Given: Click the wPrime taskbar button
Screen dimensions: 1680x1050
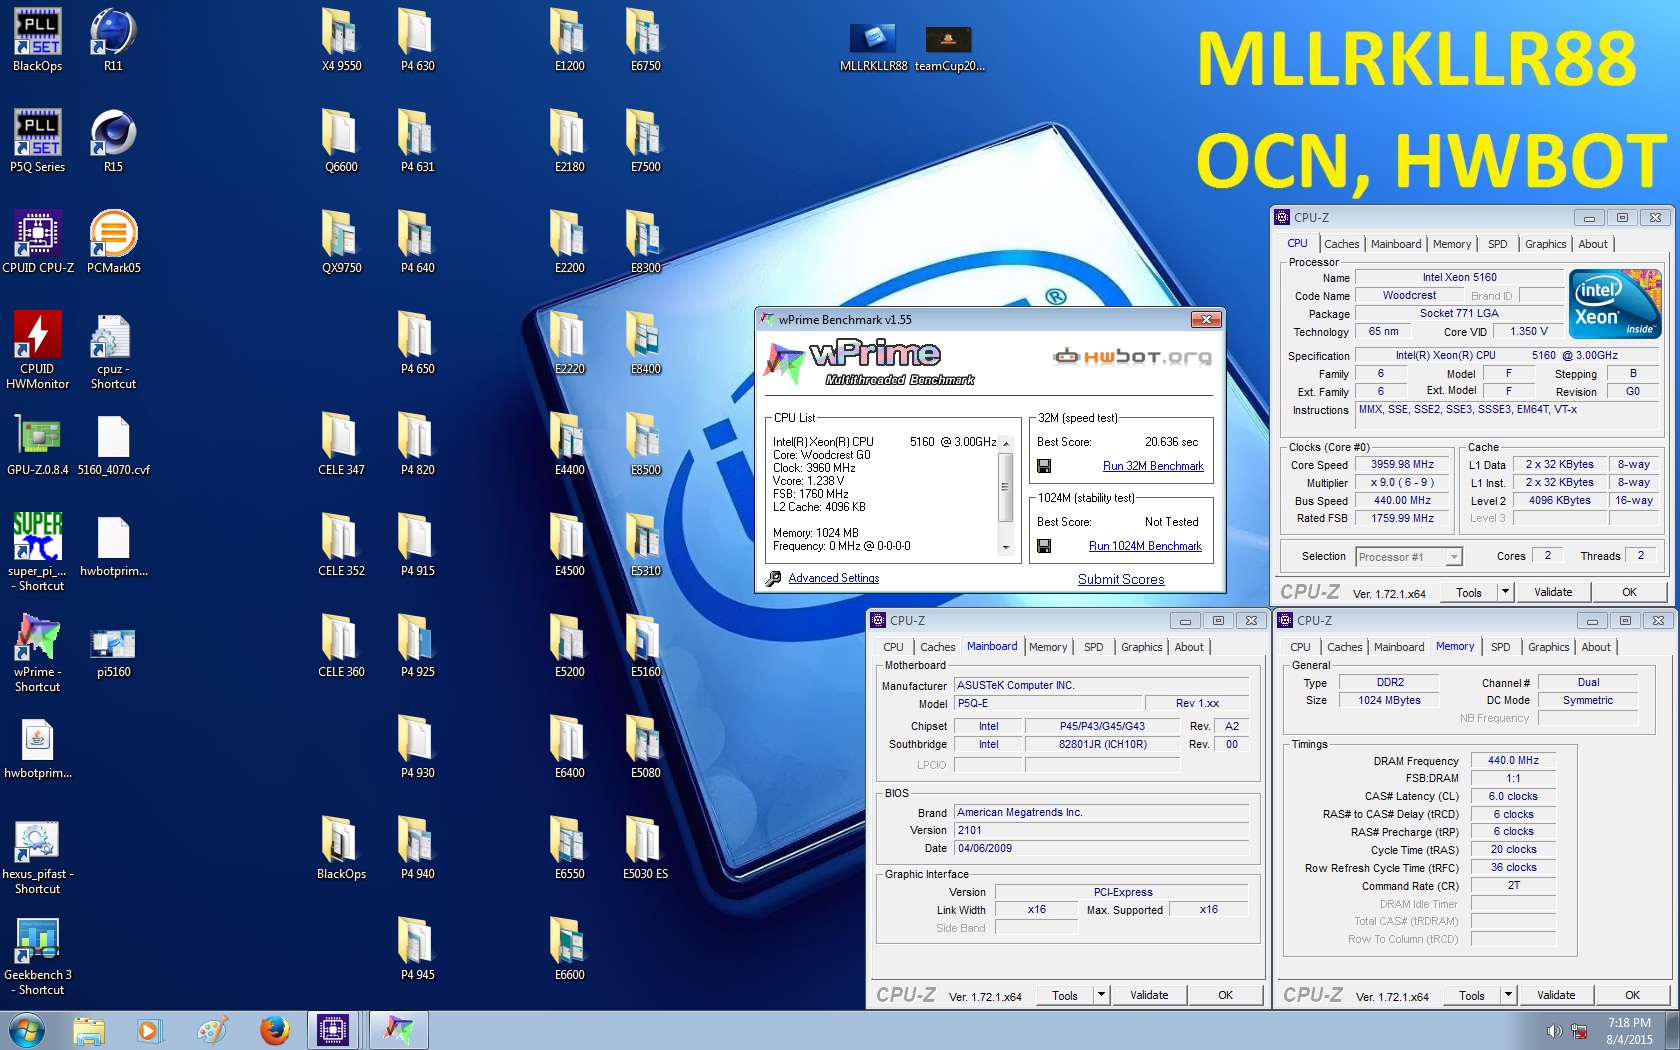Looking at the screenshot, I should (x=398, y=1030).
